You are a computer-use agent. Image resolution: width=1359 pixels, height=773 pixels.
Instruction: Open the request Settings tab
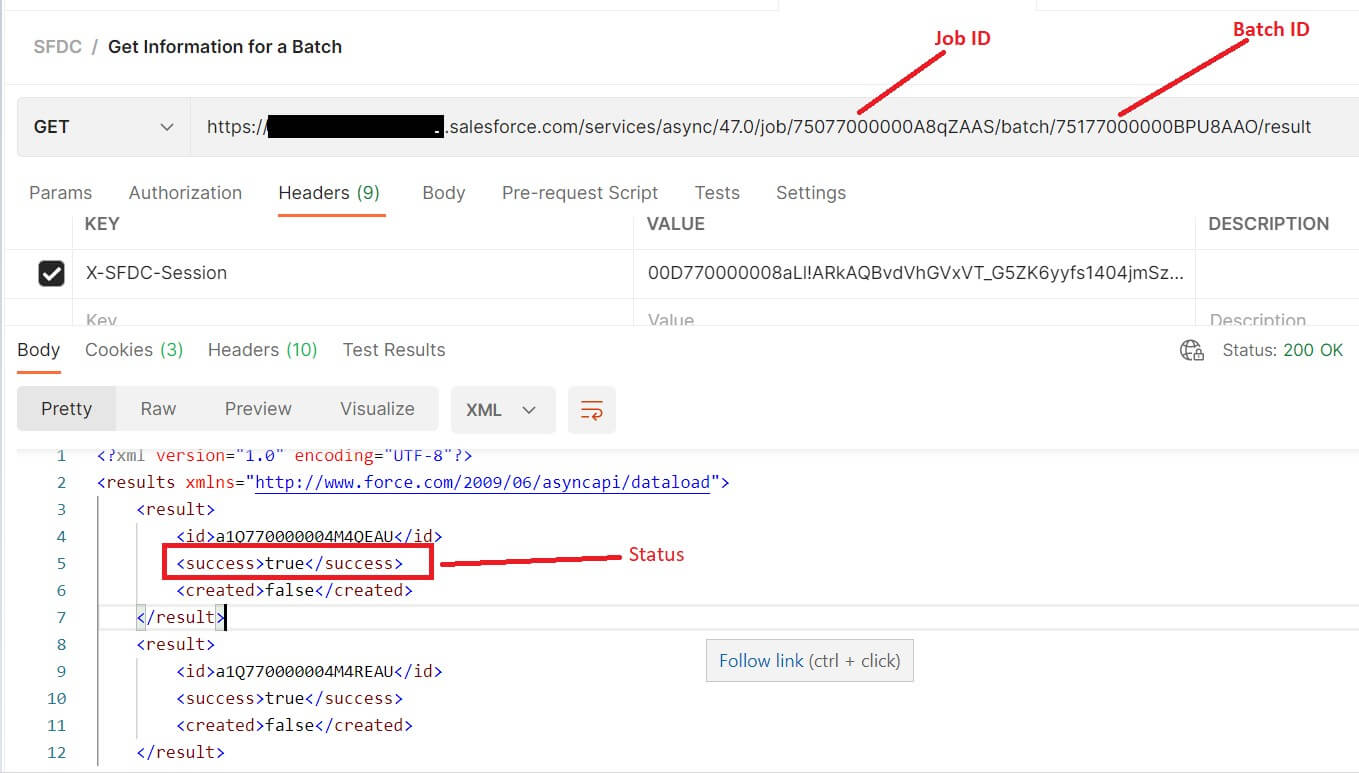coord(810,192)
